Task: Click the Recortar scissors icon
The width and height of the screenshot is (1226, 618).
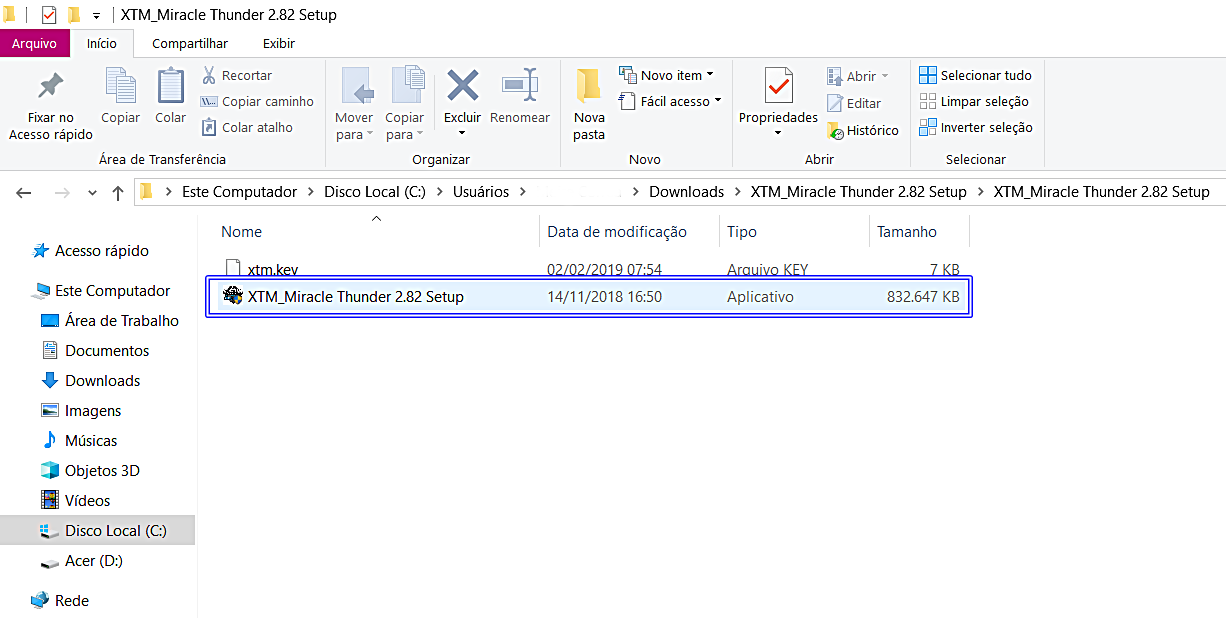Action: [x=209, y=75]
